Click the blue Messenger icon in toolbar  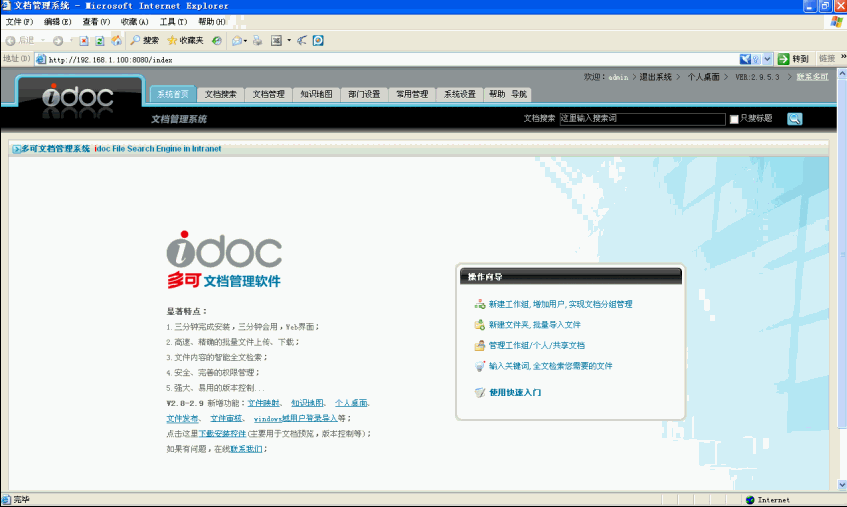click(x=318, y=40)
